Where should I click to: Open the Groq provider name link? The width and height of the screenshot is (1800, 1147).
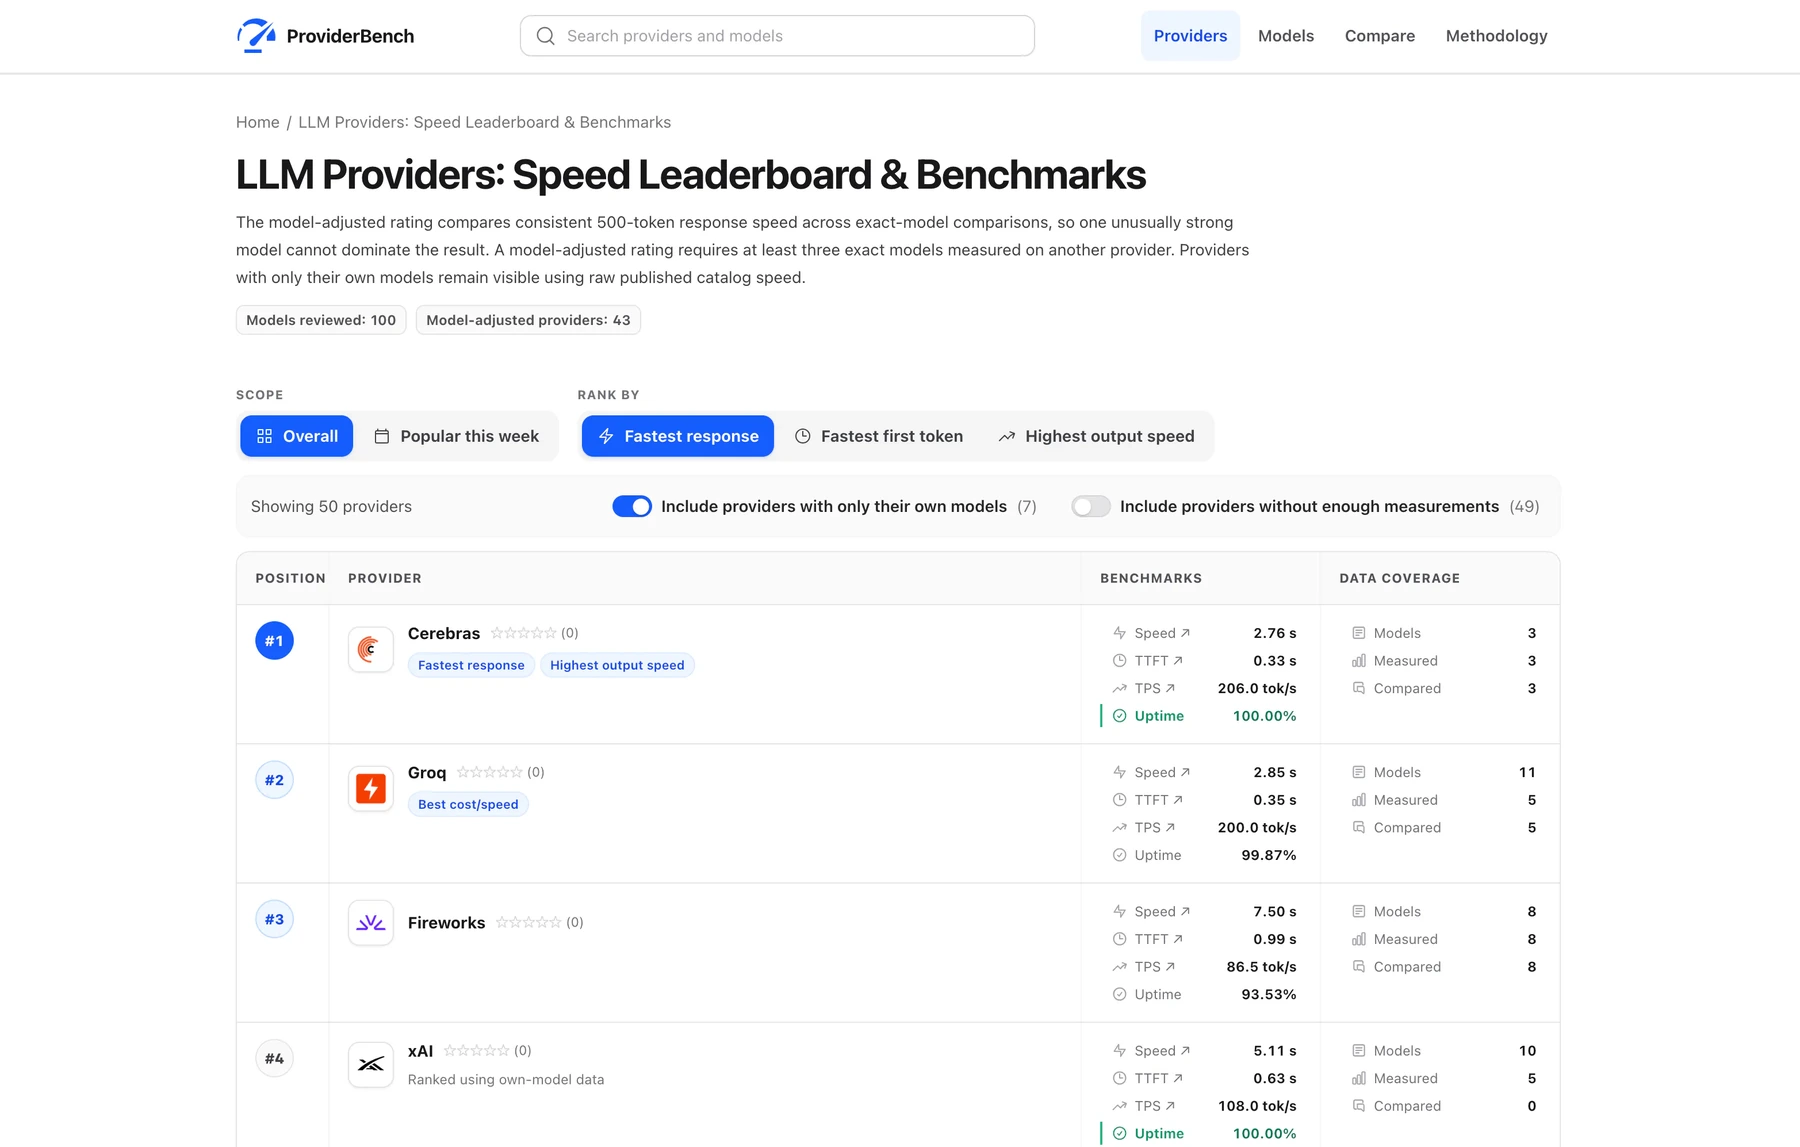click(427, 772)
